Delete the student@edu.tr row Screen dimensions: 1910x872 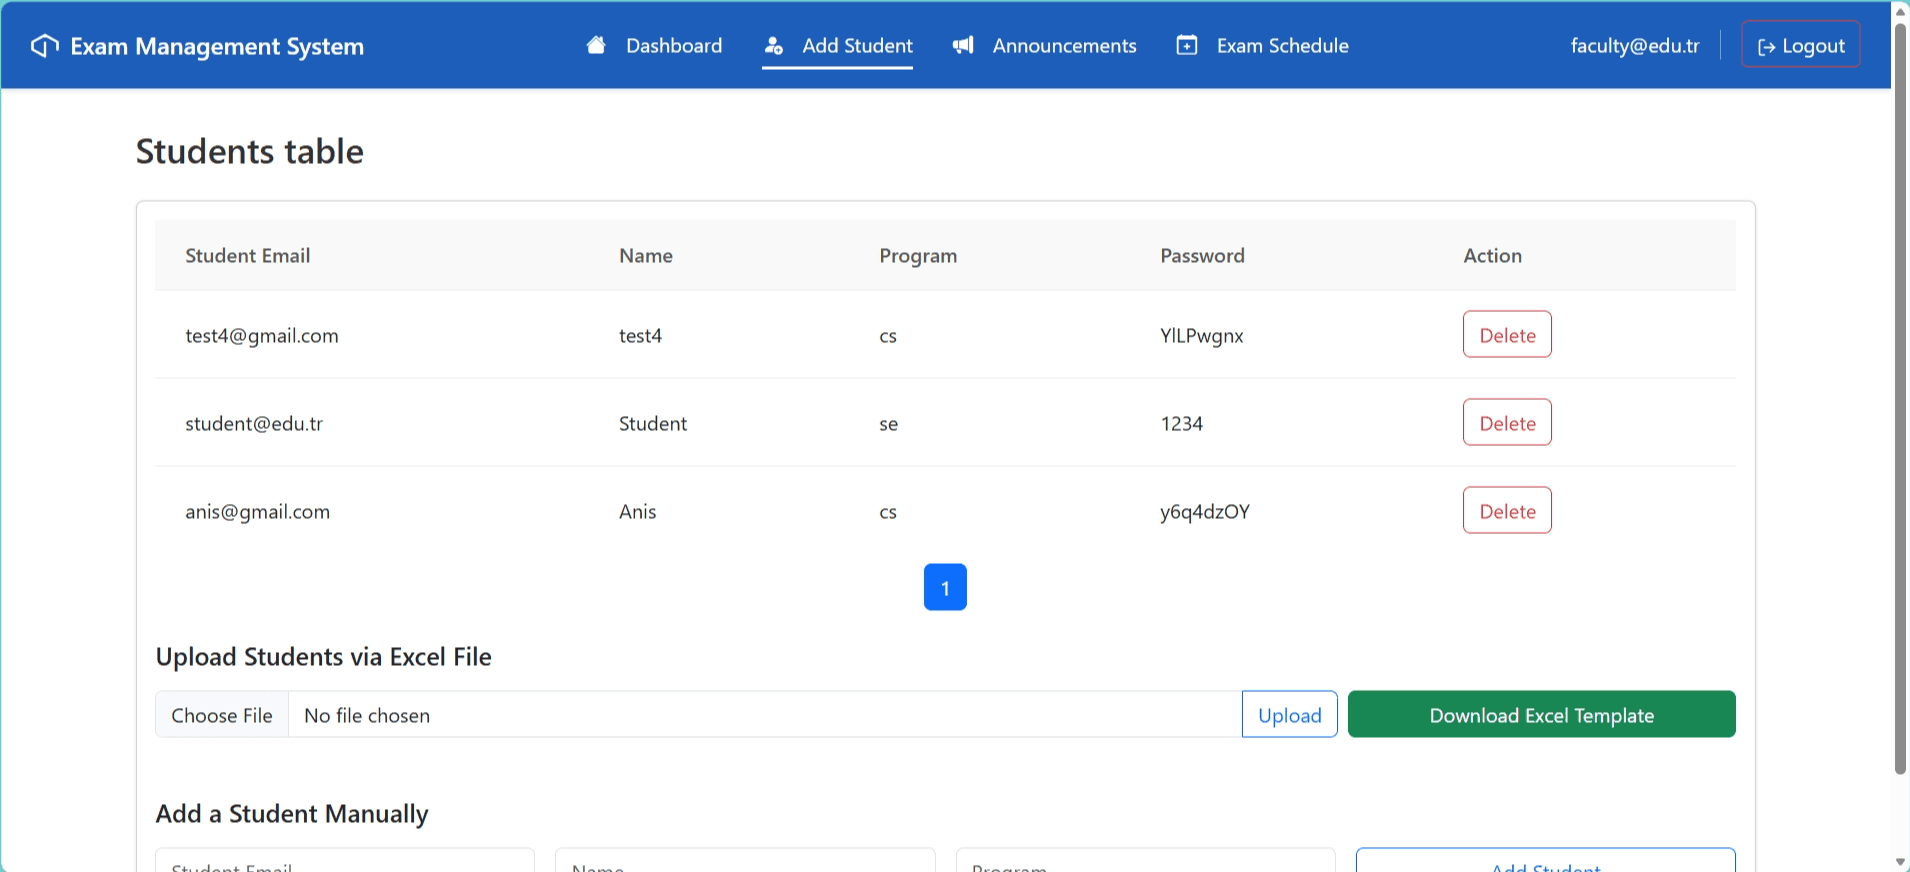point(1507,423)
